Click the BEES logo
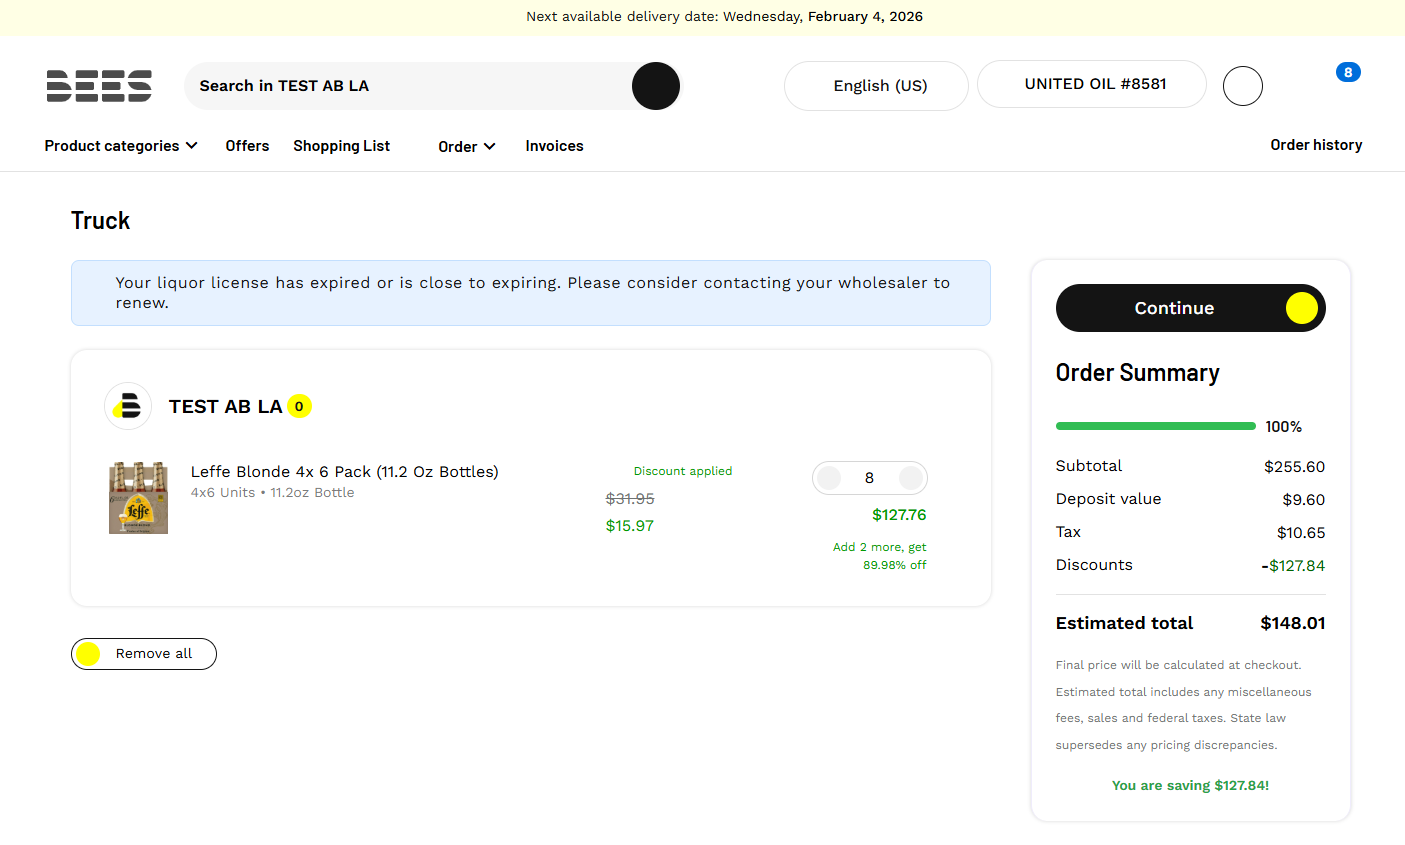Viewport: 1405px width, 845px height. (99, 86)
